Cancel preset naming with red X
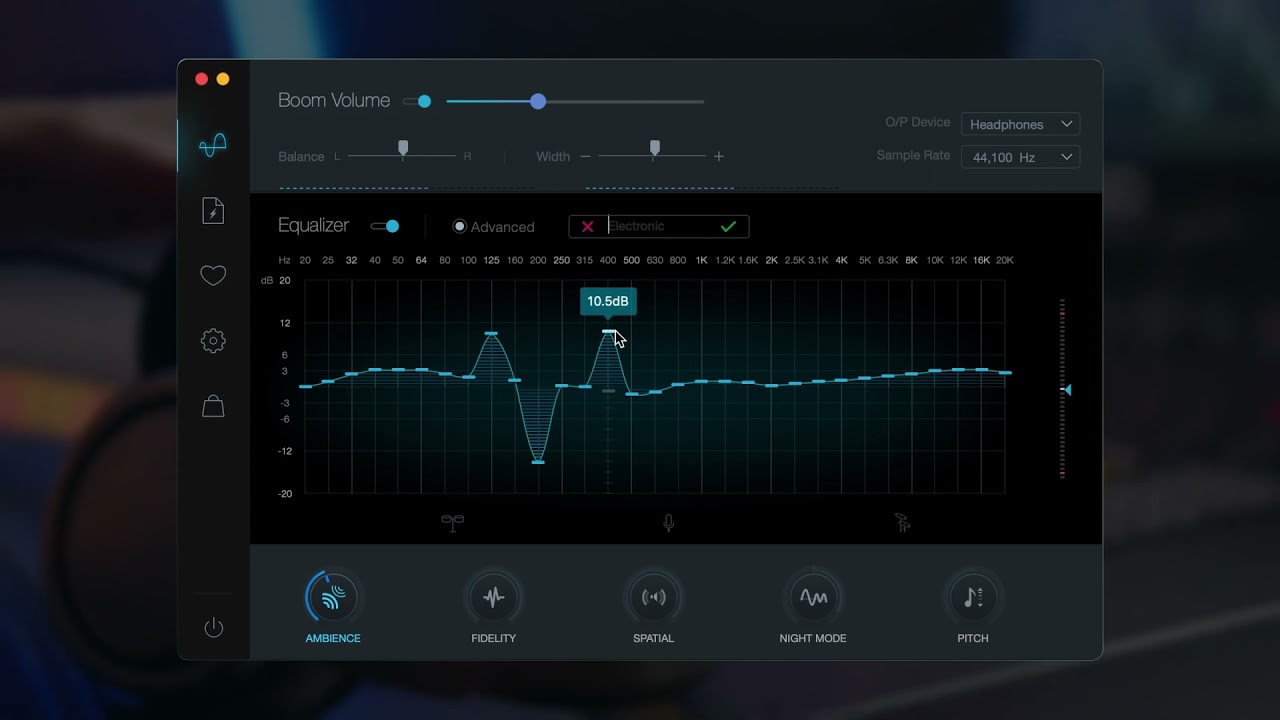This screenshot has height=720, width=1280. click(588, 227)
